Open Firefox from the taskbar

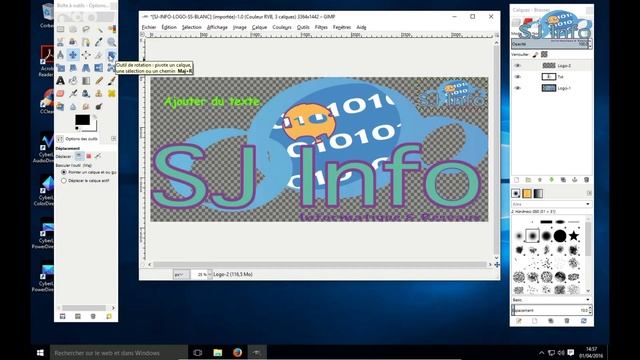pyautogui.click(x=237, y=352)
